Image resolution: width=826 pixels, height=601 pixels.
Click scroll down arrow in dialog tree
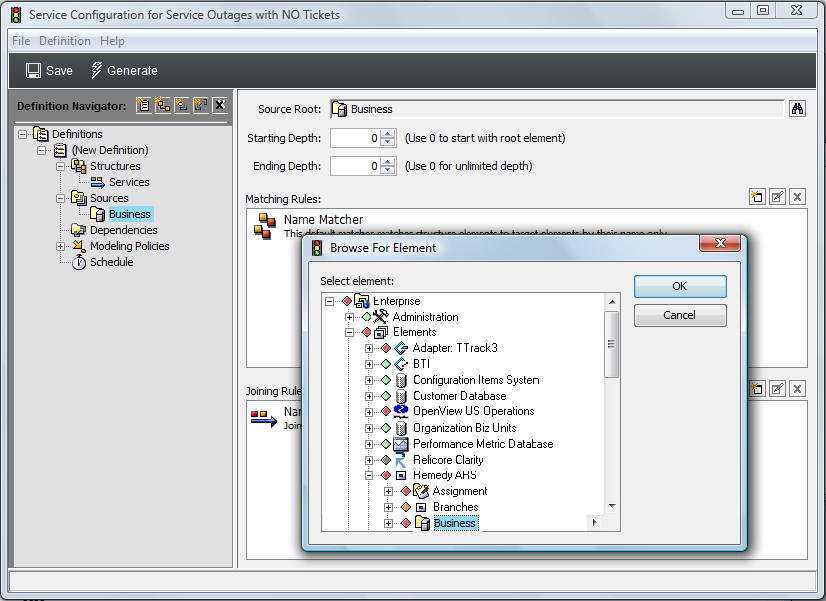(x=612, y=506)
